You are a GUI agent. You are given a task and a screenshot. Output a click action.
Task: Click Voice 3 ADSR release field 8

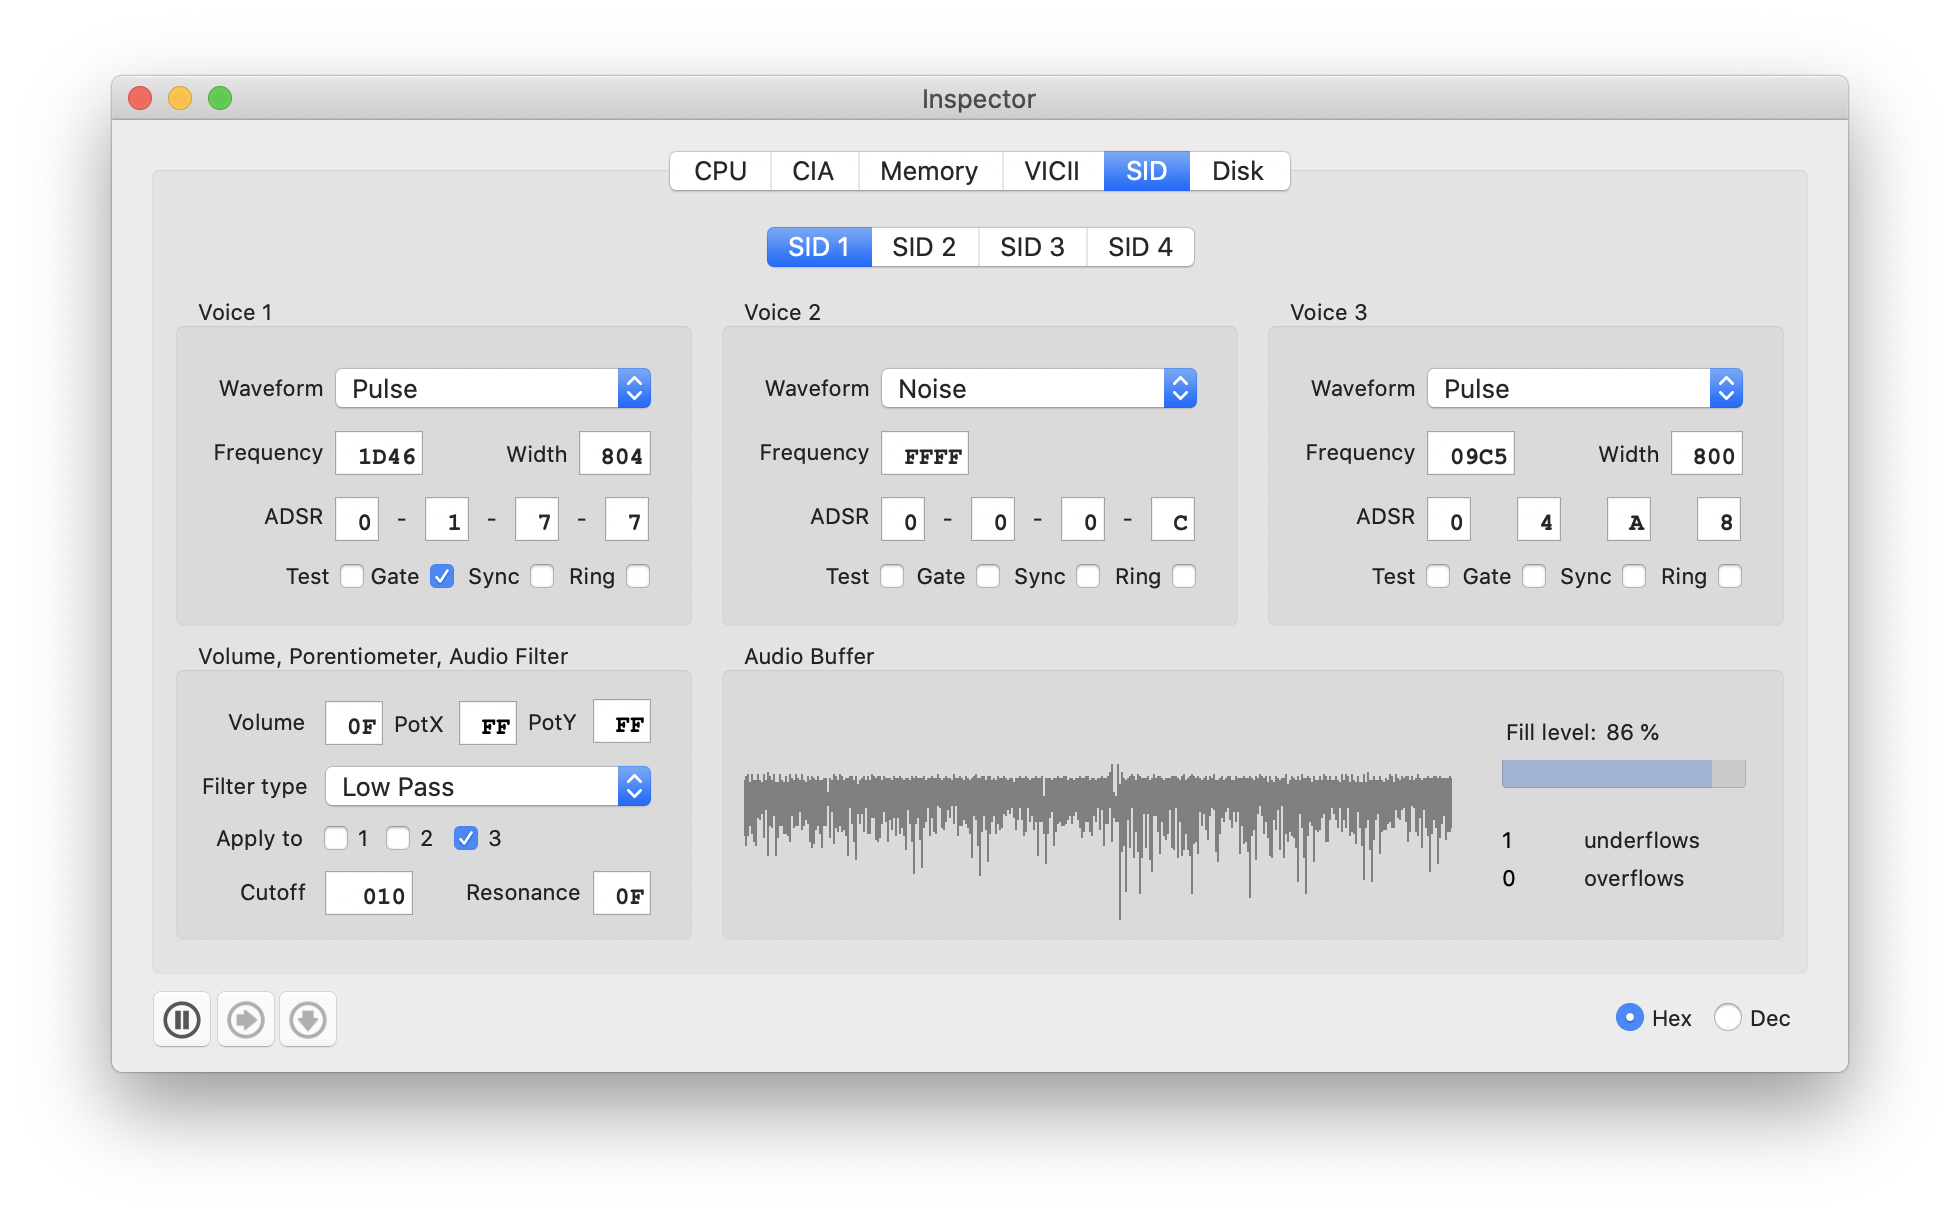pyautogui.click(x=1719, y=520)
